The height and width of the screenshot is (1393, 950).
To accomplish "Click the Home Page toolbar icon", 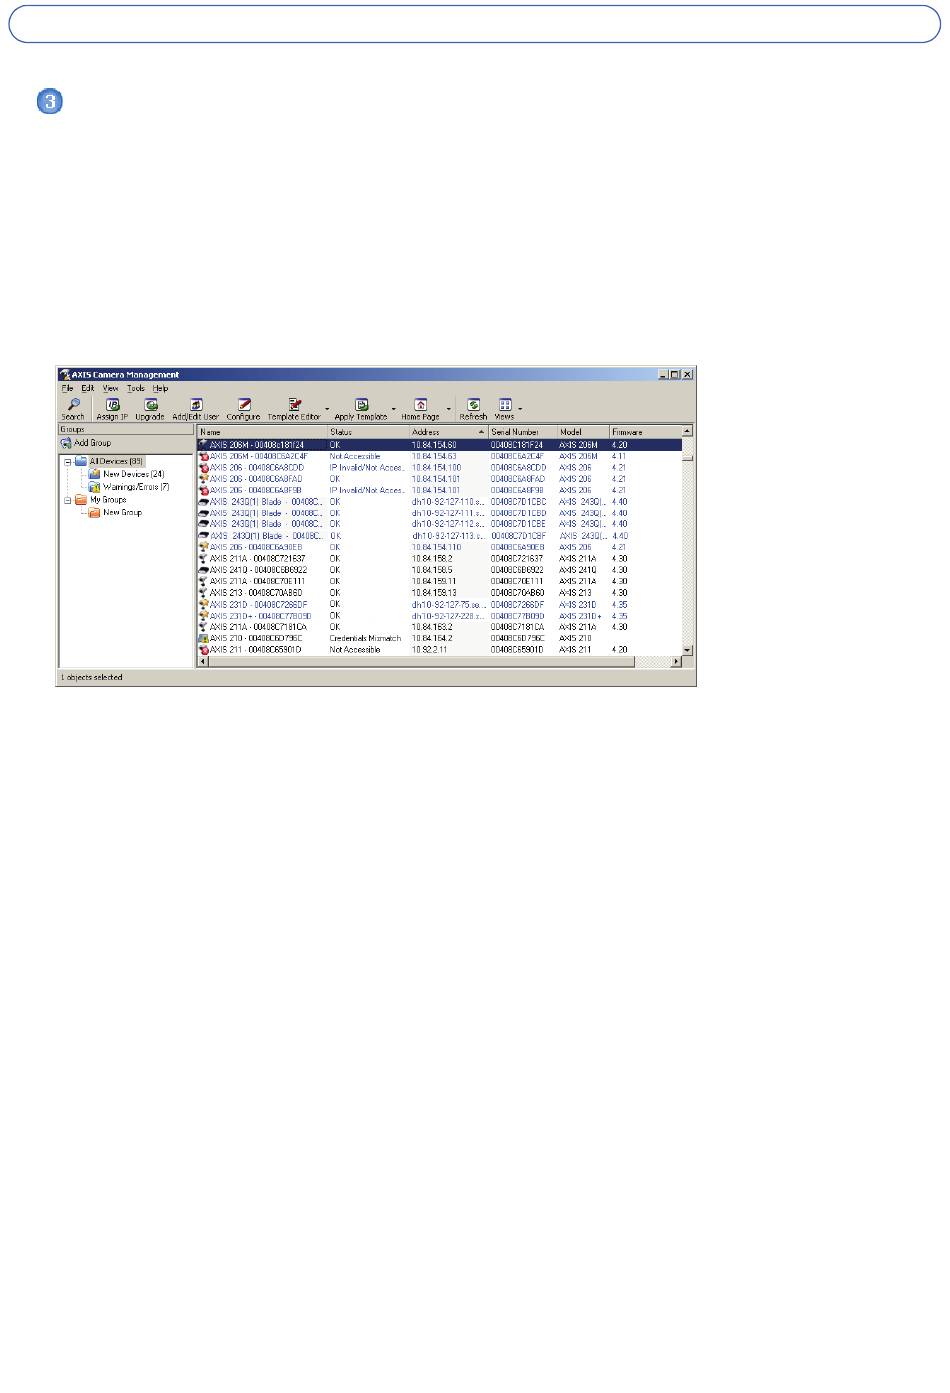I will coord(421,405).
